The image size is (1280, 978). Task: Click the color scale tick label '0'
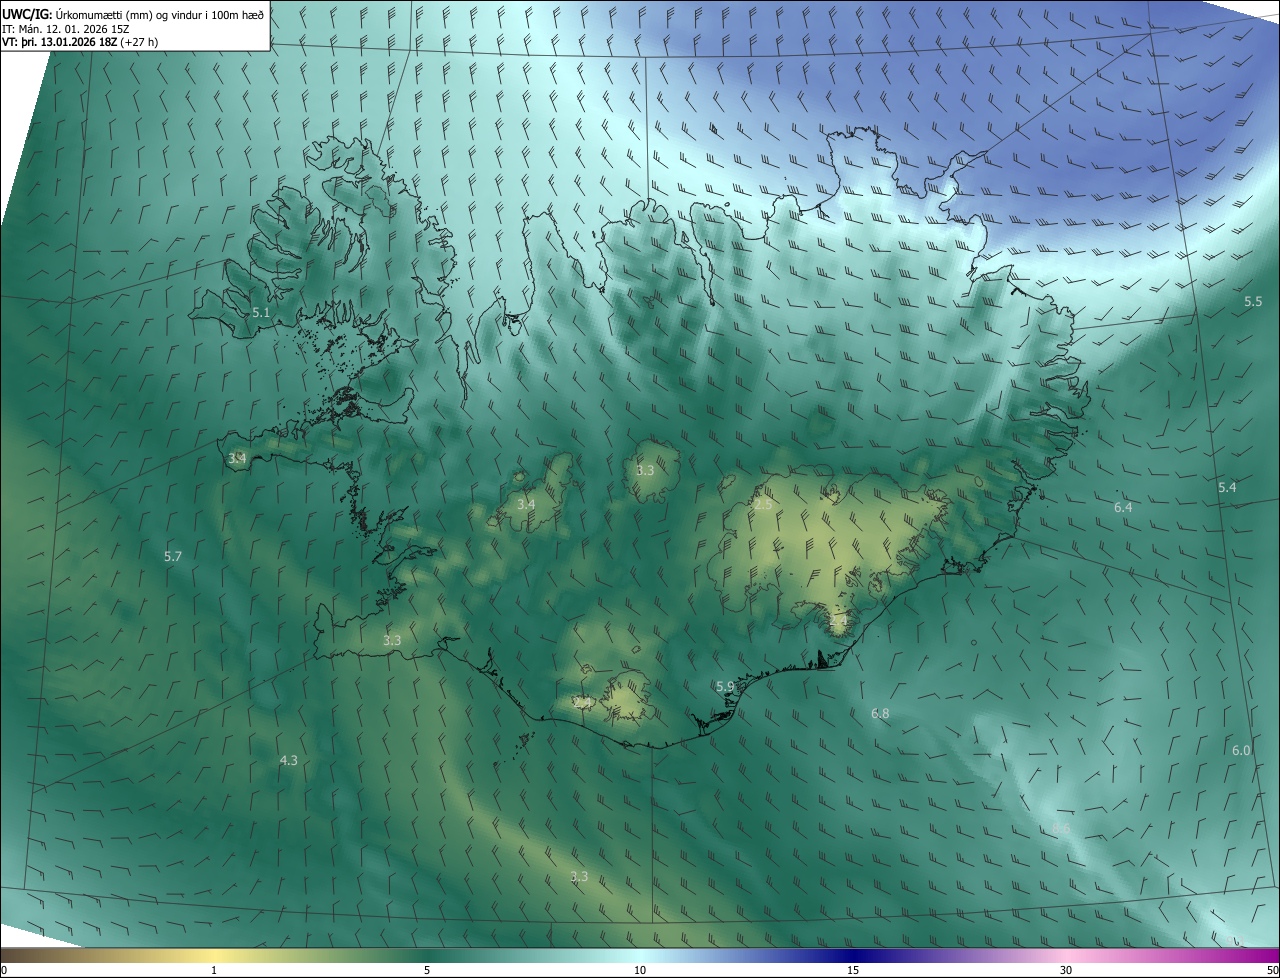pyautogui.click(x=4, y=970)
